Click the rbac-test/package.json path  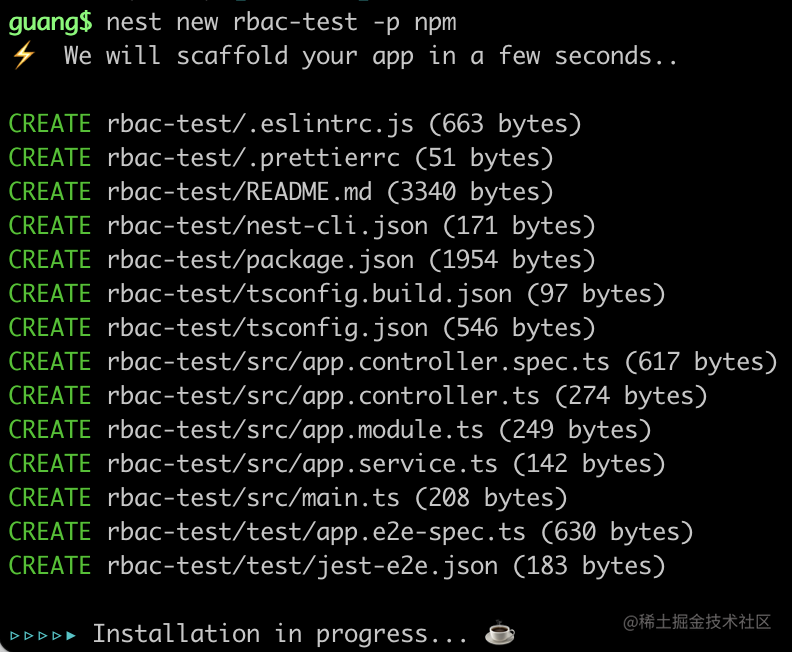click(x=259, y=260)
